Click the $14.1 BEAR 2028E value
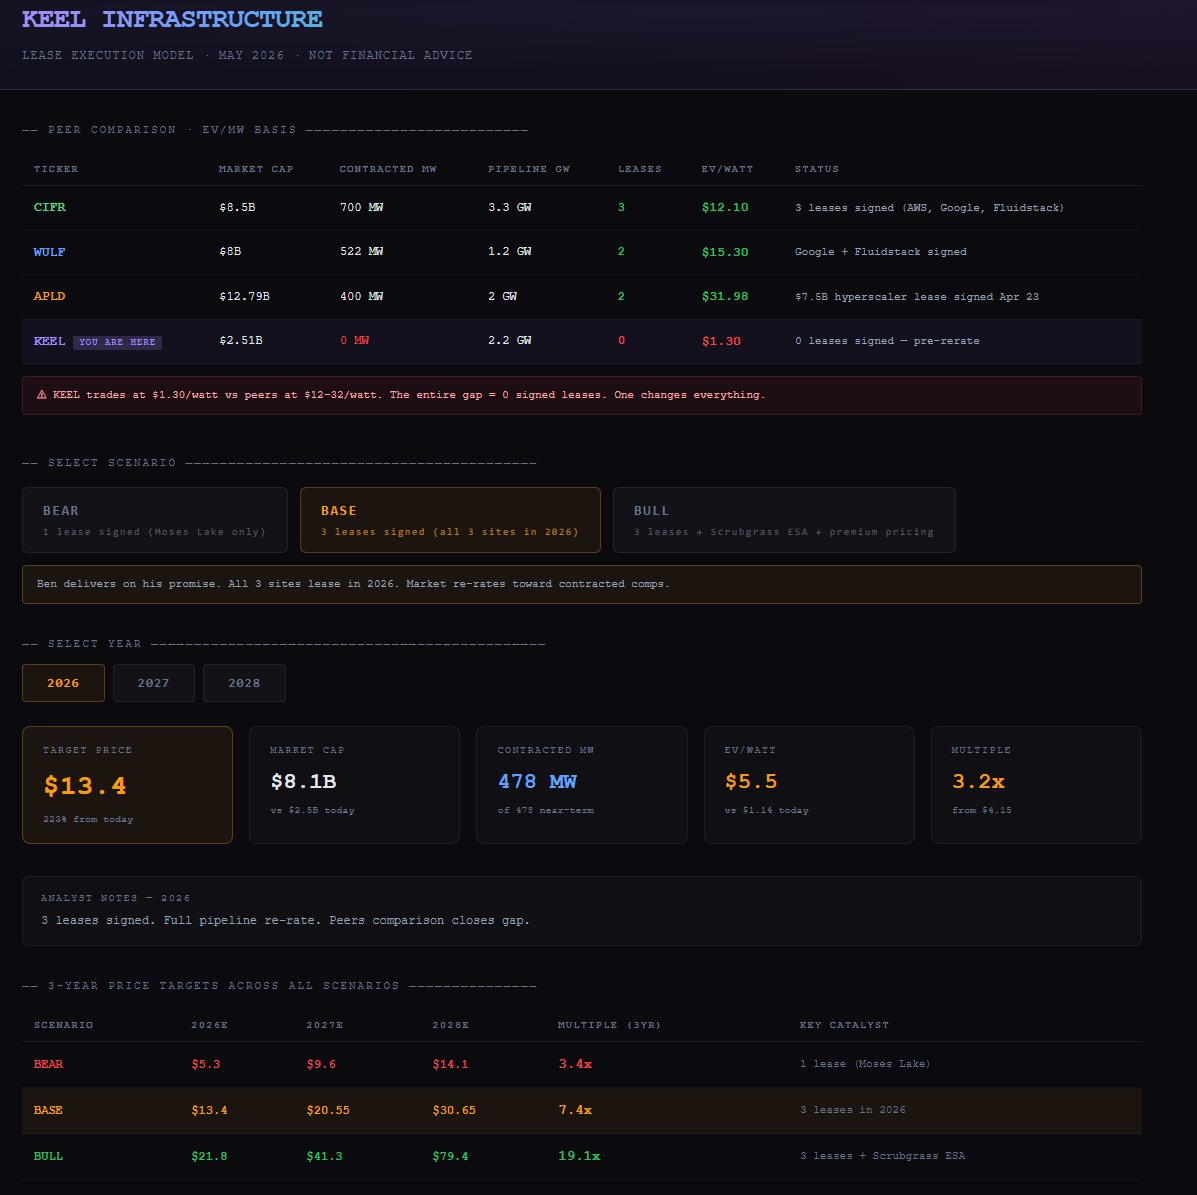This screenshot has width=1197, height=1195. pyautogui.click(x=450, y=1064)
